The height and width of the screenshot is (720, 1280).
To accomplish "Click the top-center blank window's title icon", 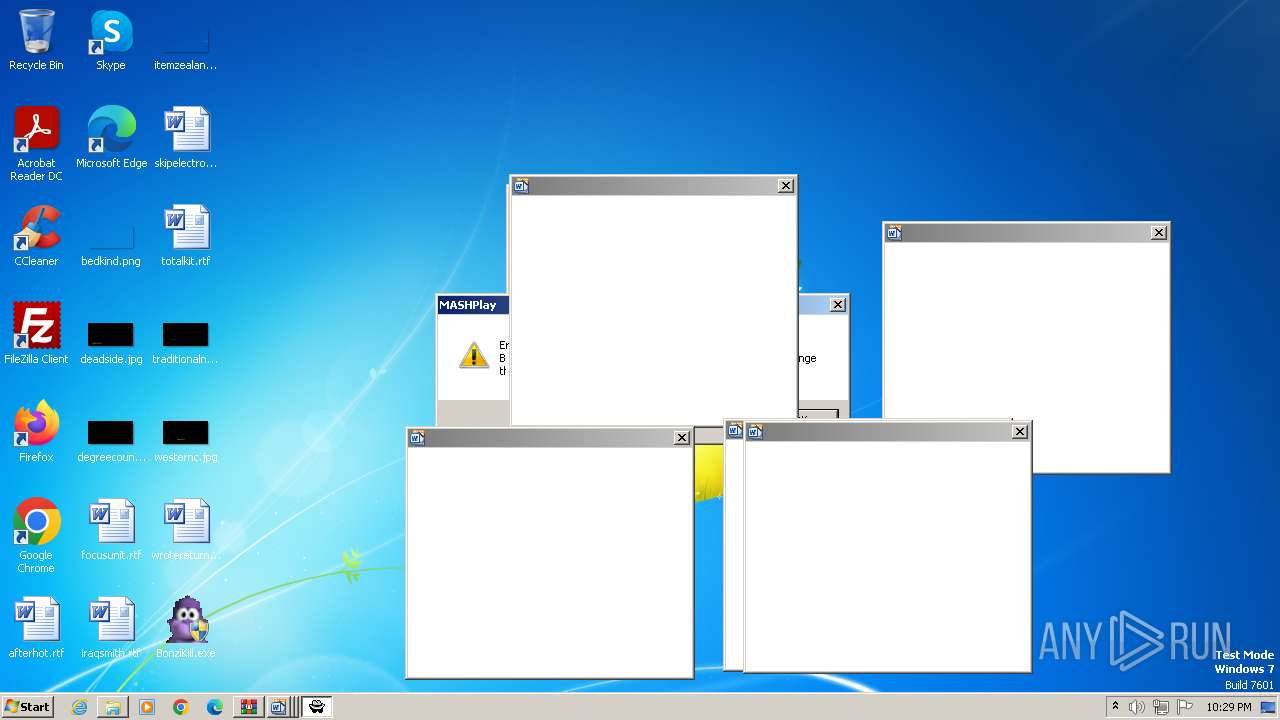I will pyautogui.click(x=521, y=186).
